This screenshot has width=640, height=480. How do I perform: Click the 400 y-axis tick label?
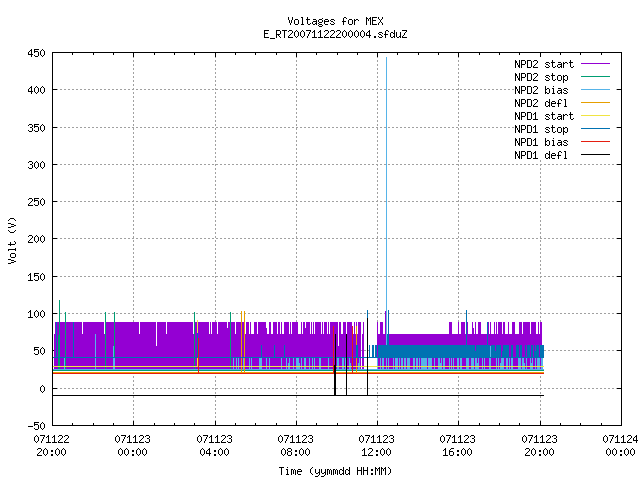(x=36, y=90)
